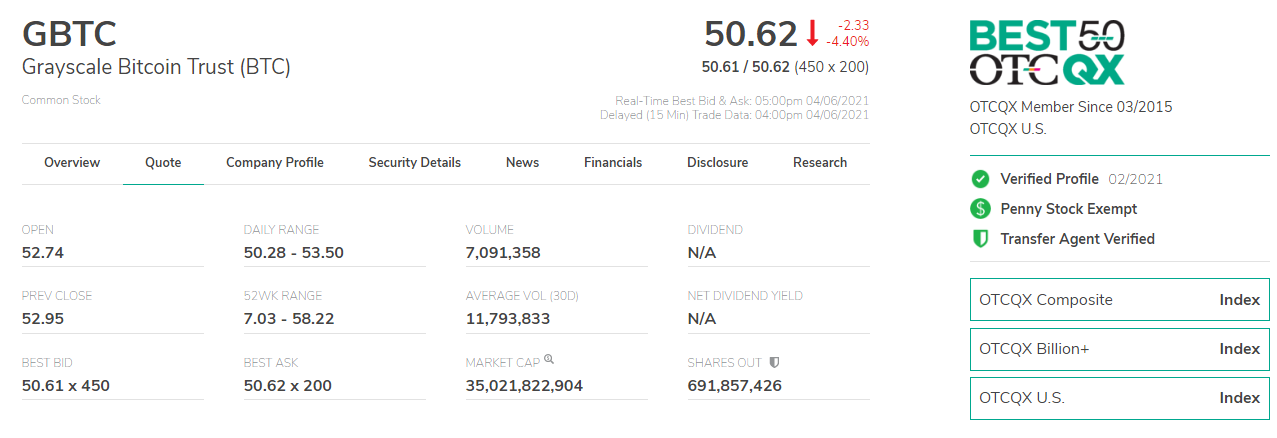Open the OTCQX Composite index
The height and width of the screenshot is (438, 1277).
(1119, 300)
